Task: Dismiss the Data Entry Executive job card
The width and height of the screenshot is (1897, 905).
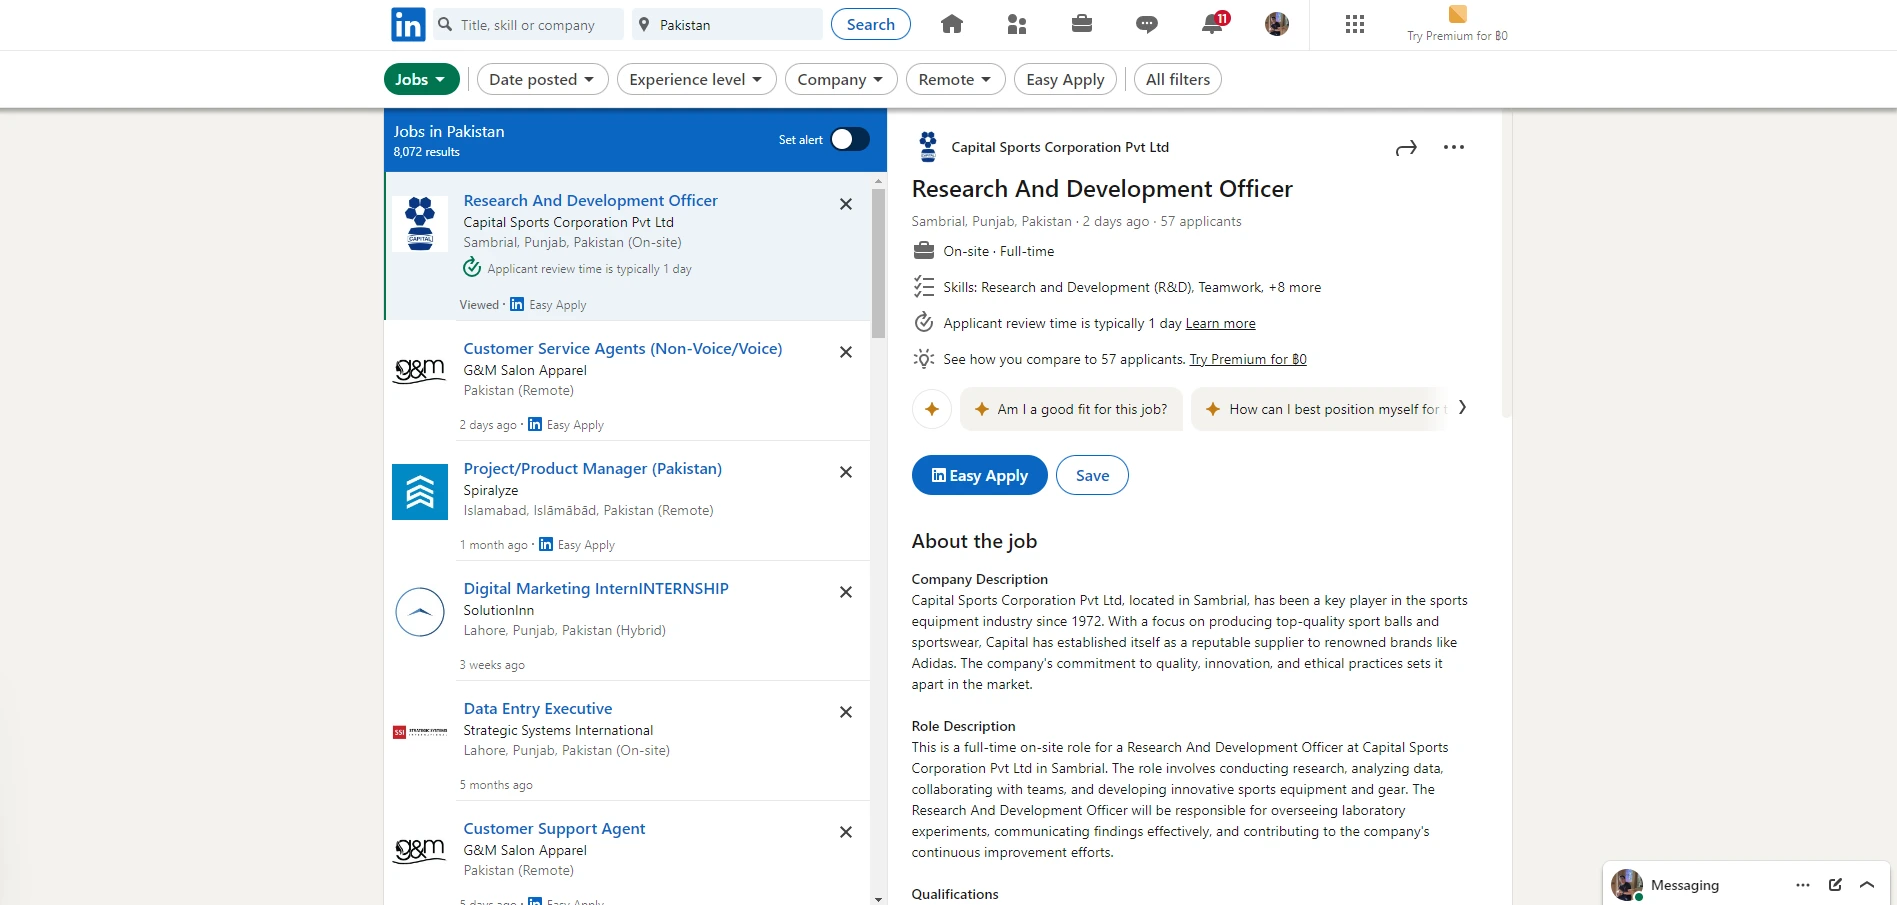Action: tap(846, 712)
